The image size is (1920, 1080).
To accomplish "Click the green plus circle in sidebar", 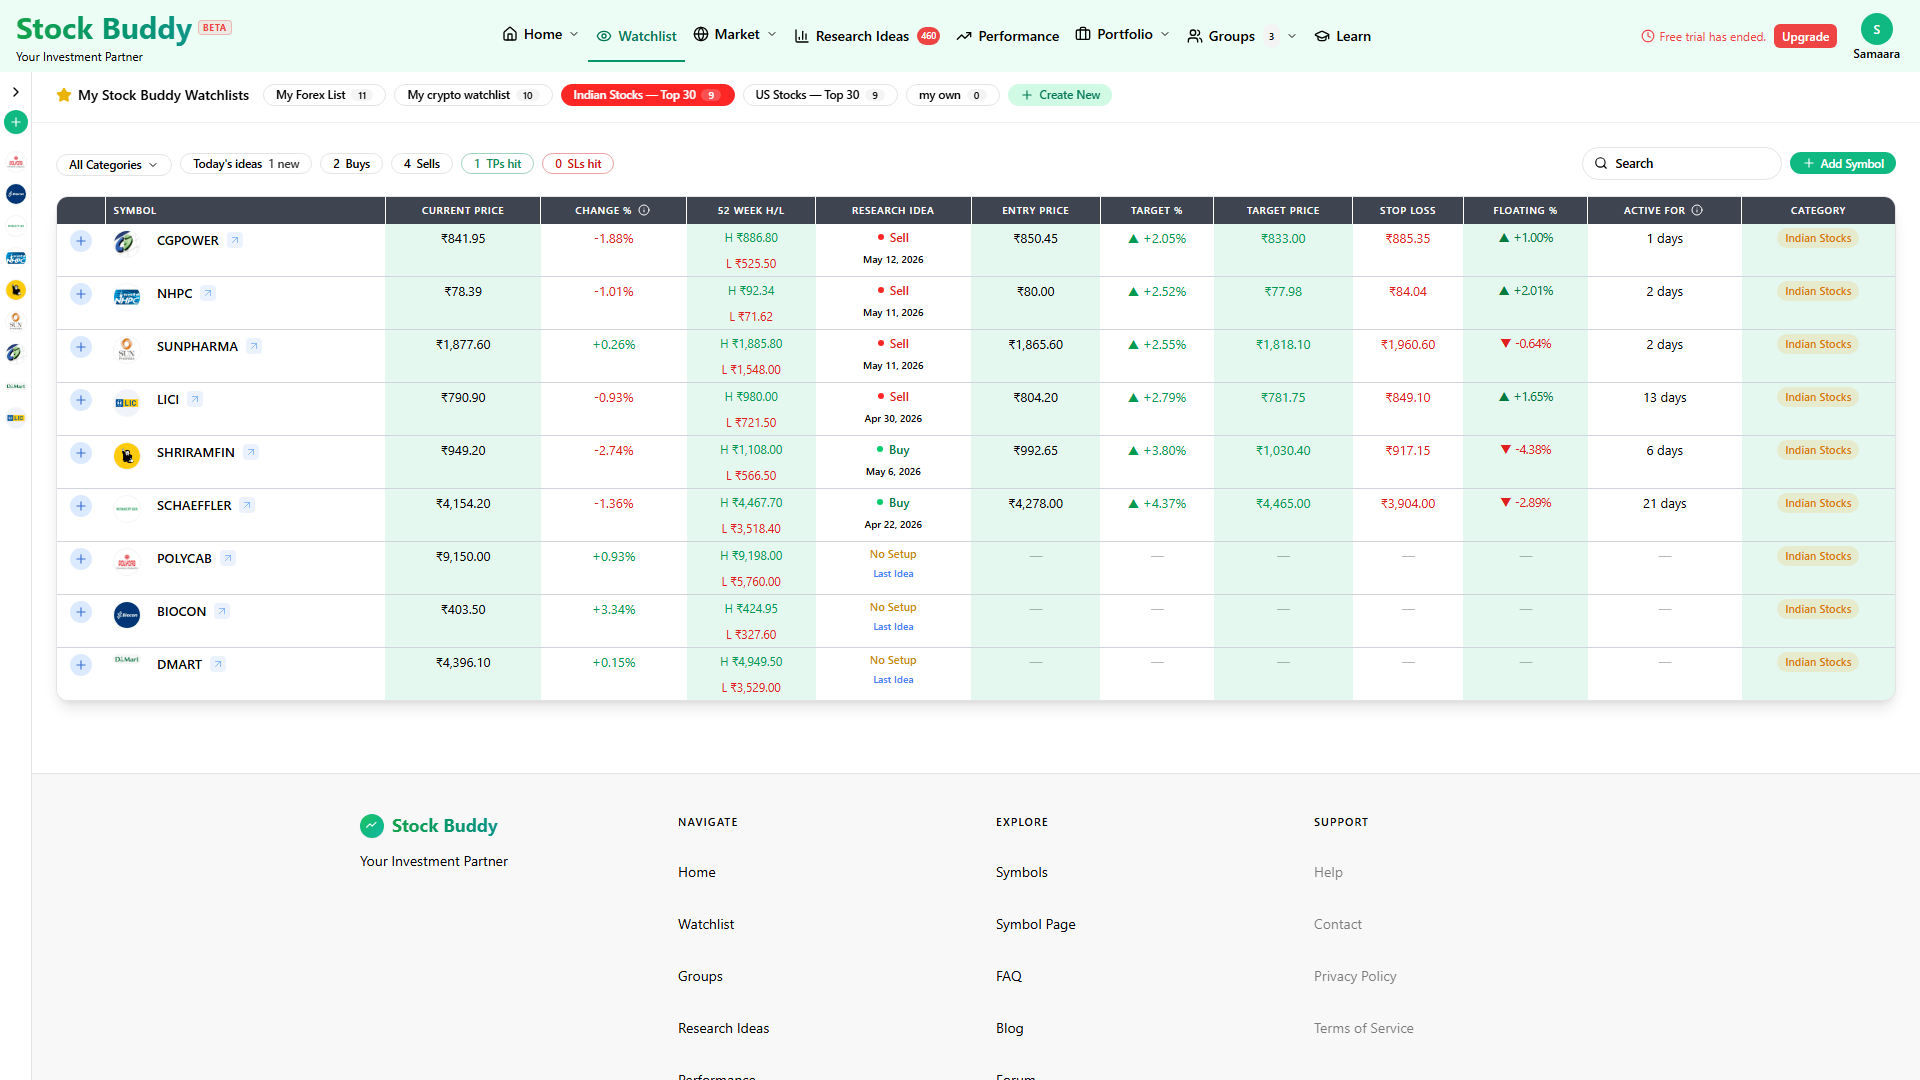I will (16, 122).
